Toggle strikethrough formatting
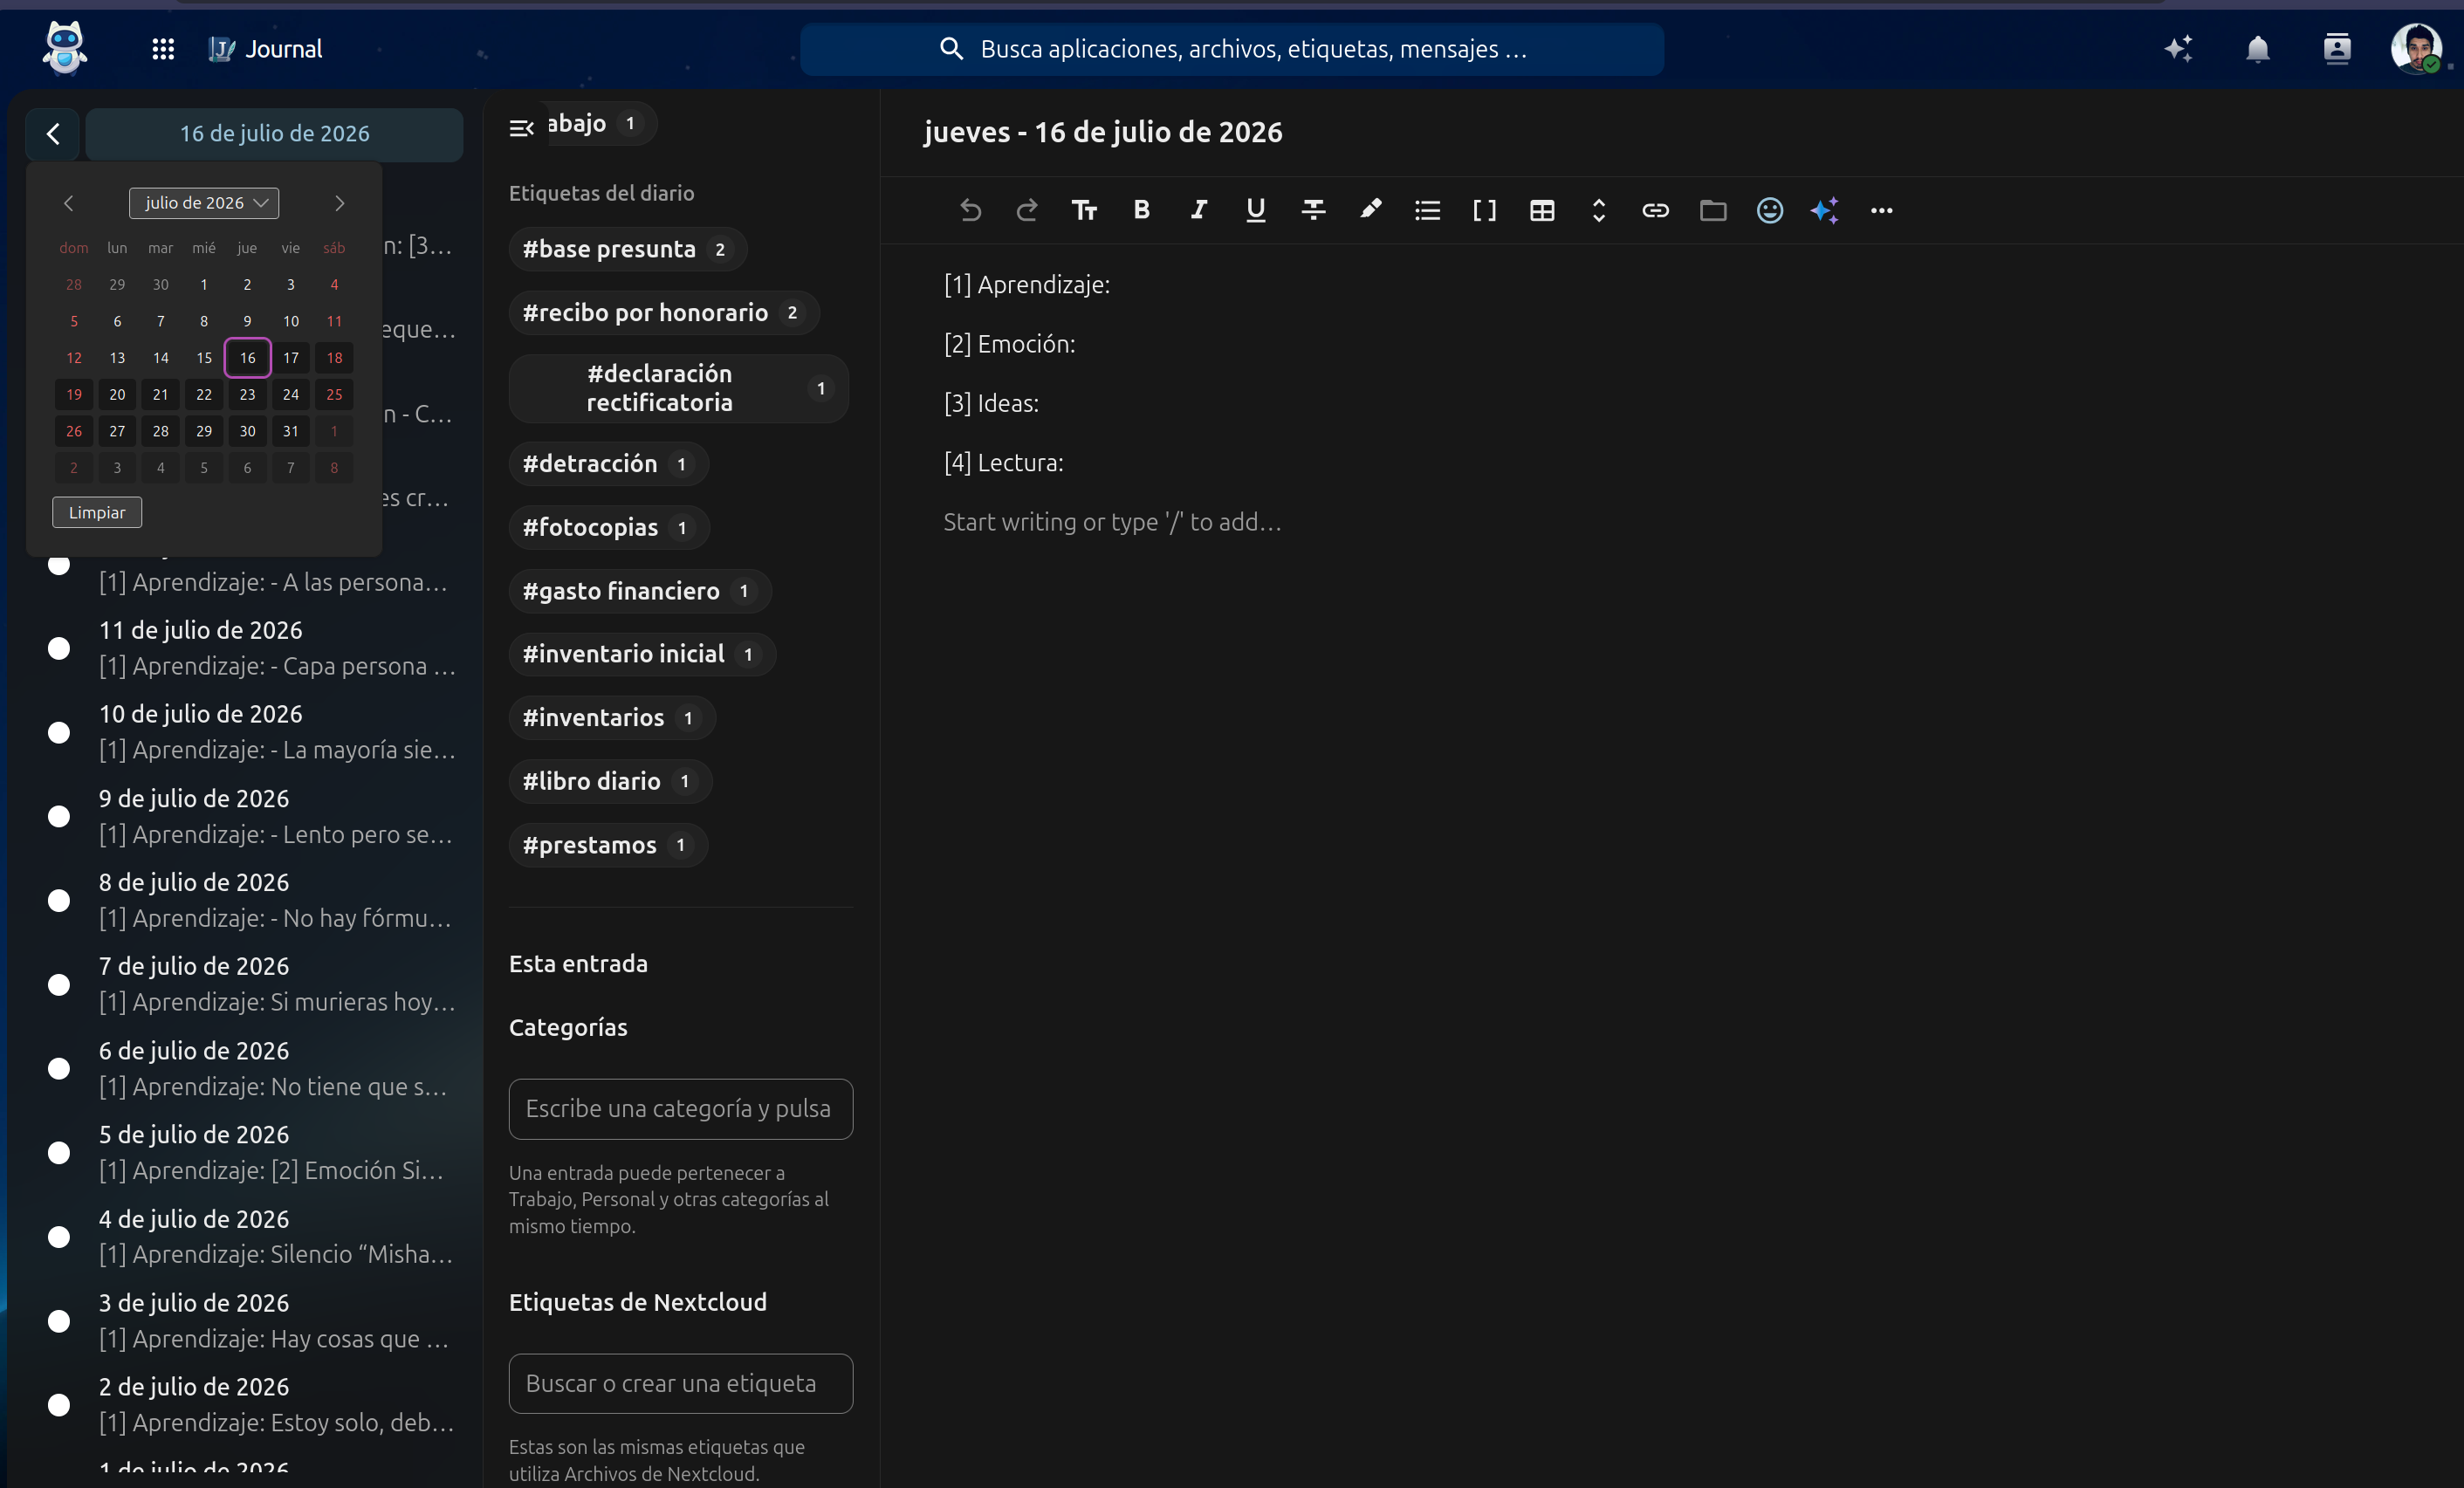2464x1488 pixels. coord(1313,210)
